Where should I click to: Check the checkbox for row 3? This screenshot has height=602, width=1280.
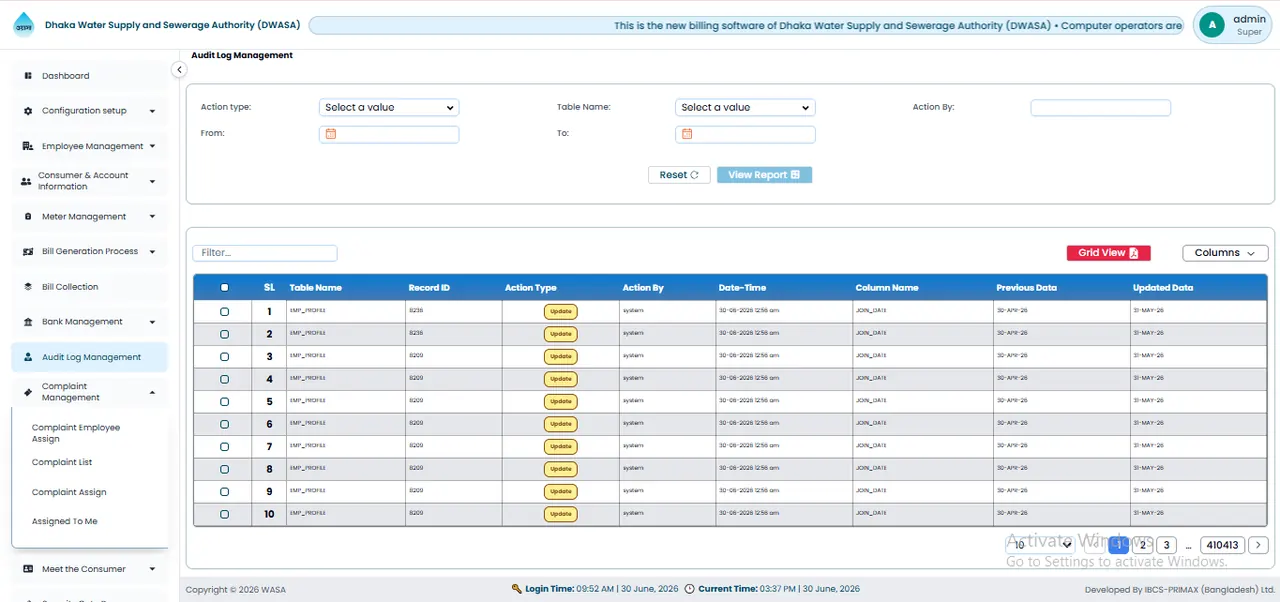tap(224, 357)
